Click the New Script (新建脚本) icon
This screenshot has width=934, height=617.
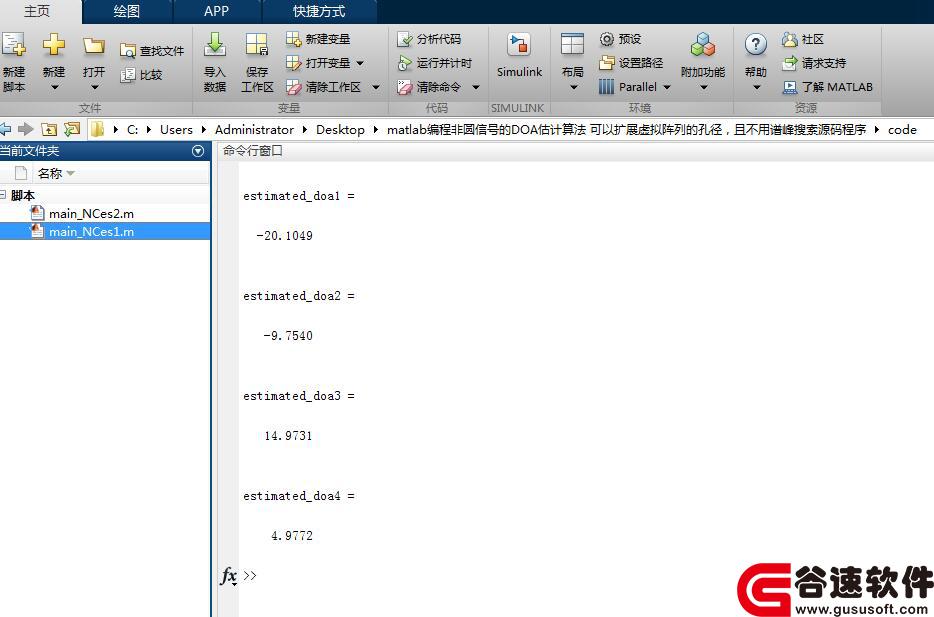tap(14, 45)
